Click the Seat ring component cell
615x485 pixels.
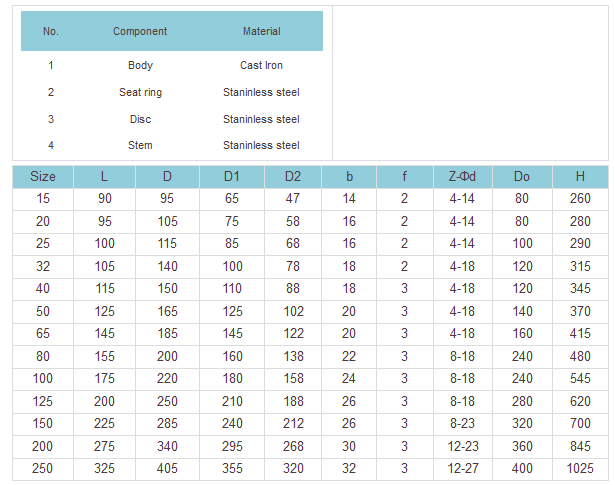(x=140, y=93)
